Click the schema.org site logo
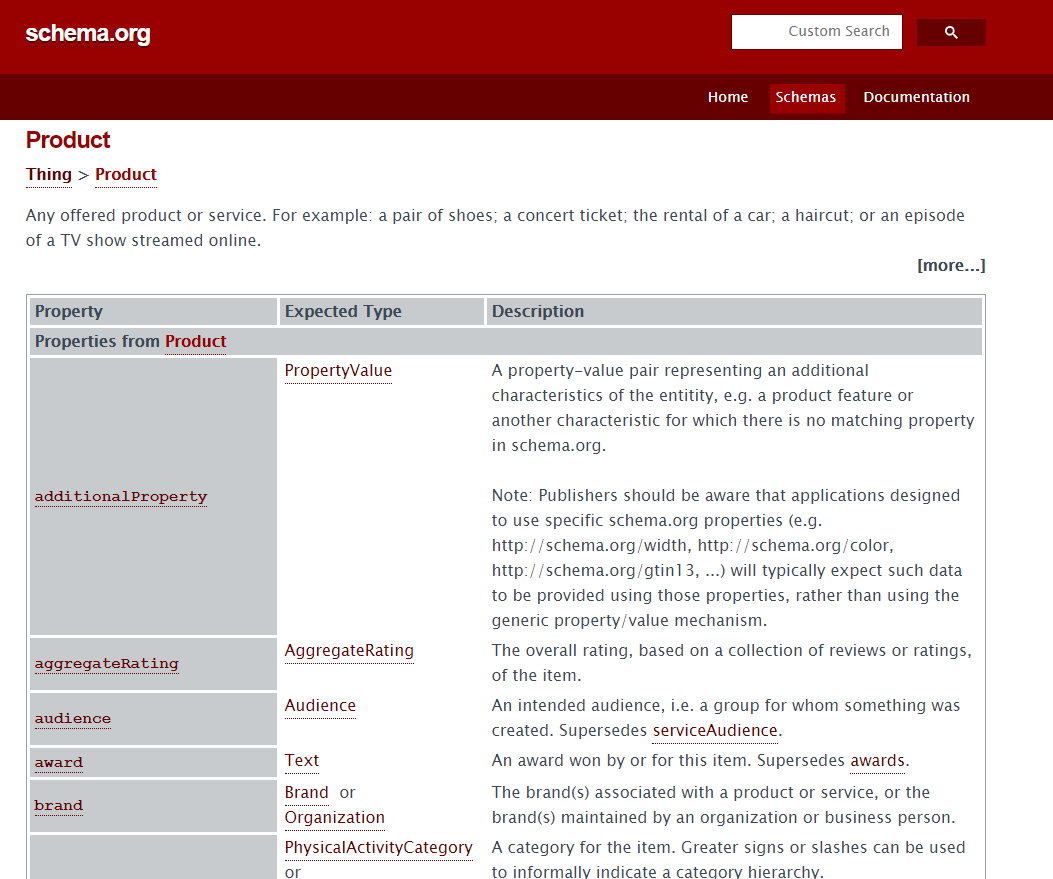The width and height of the screenshot is (1053, 879). pyautogui.click(x=88, y=33)
